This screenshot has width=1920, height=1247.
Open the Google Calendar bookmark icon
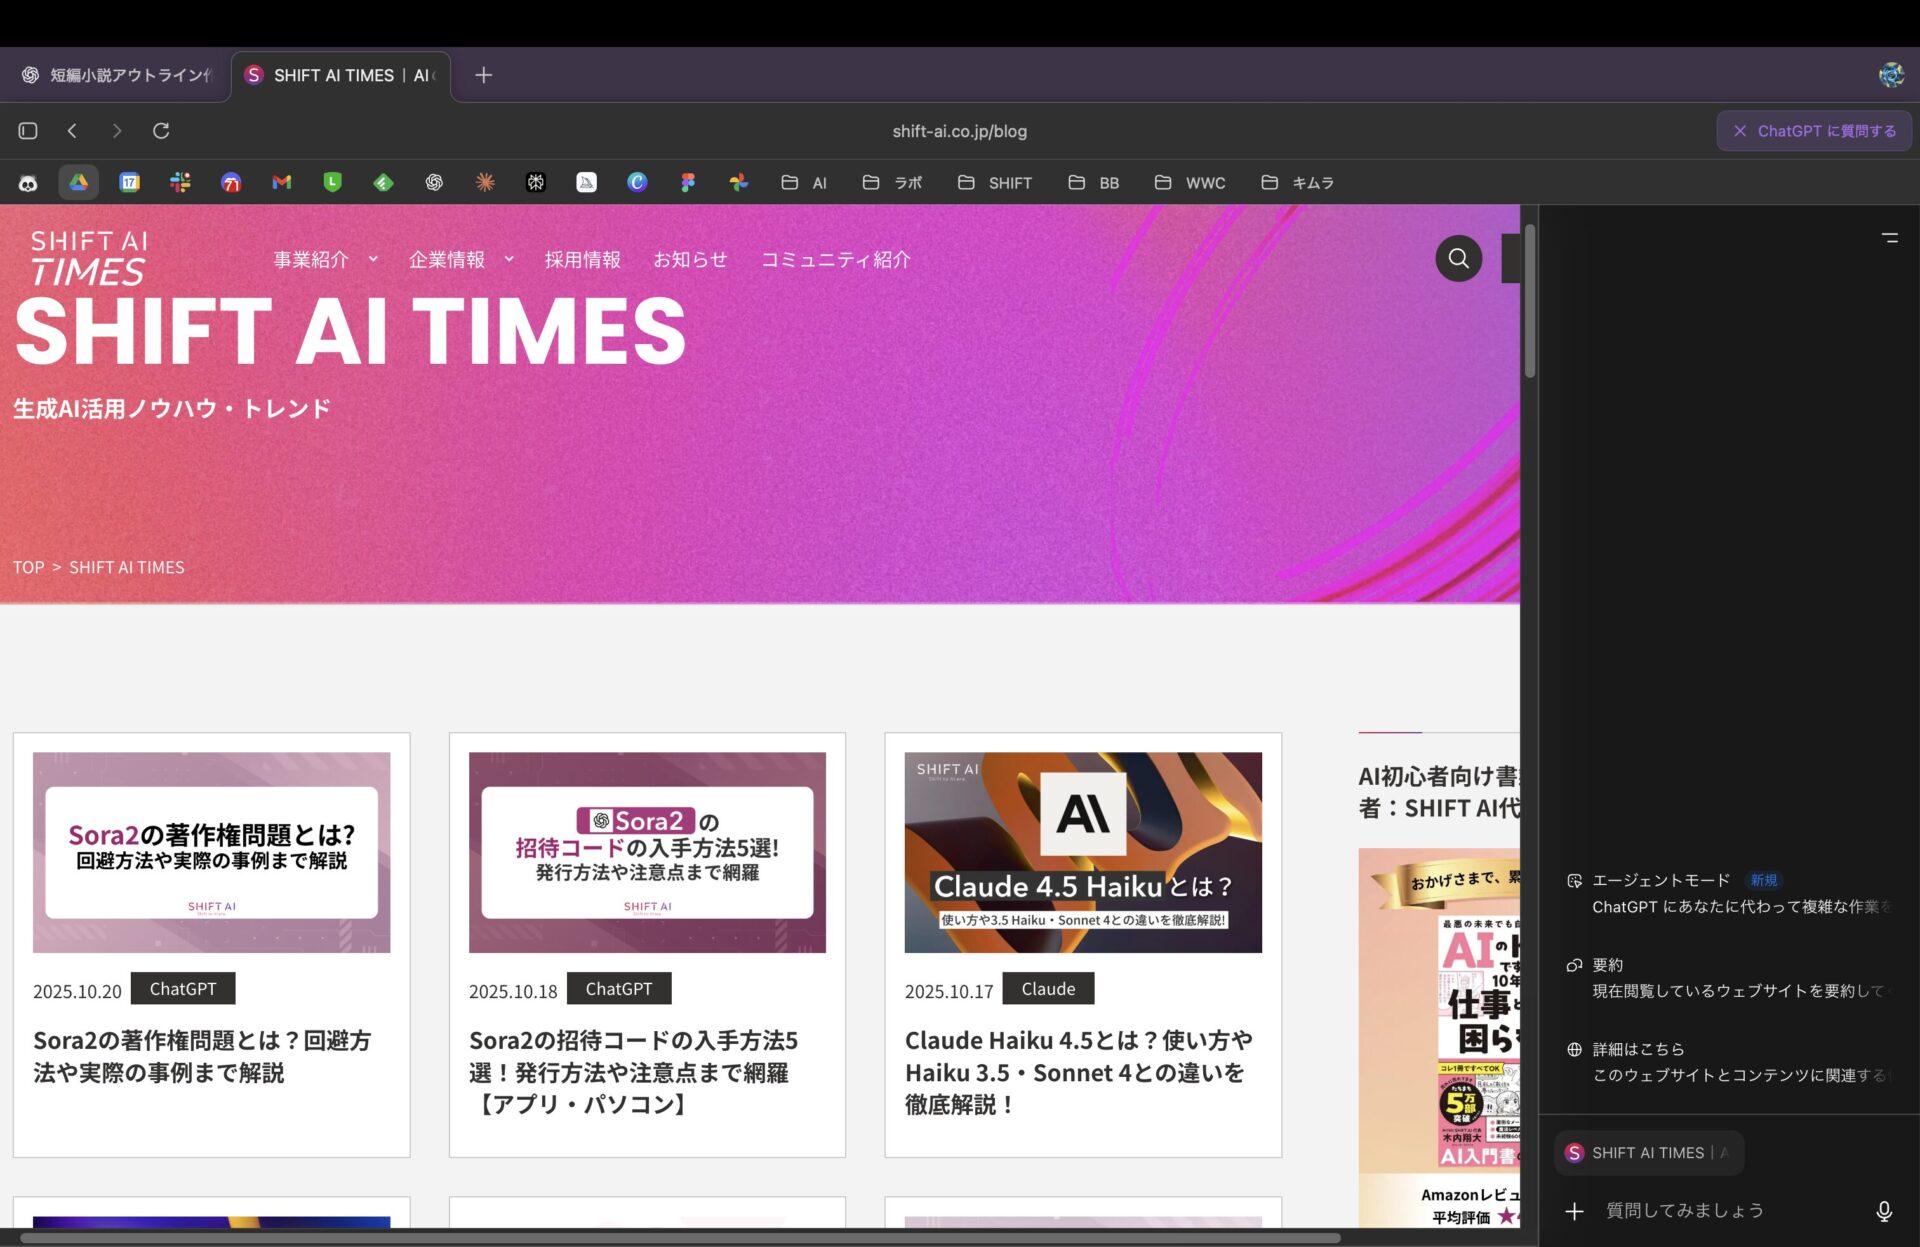[129, 182]
